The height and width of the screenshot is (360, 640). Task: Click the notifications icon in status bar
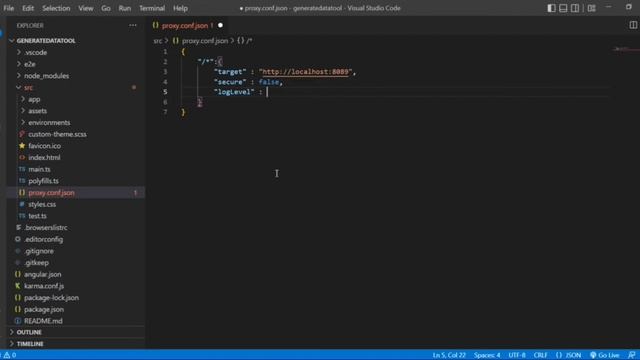coord(631,355)
